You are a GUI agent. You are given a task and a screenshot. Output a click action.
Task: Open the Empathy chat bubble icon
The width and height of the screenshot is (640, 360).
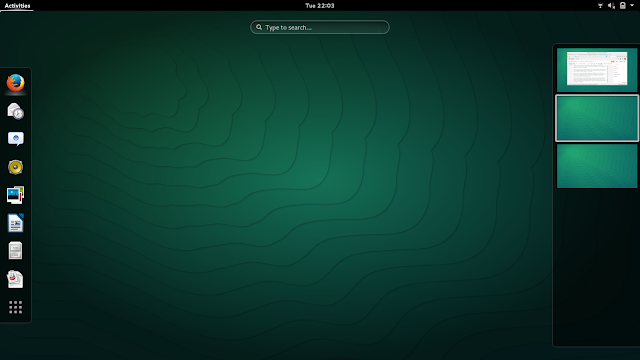[16, 139]
